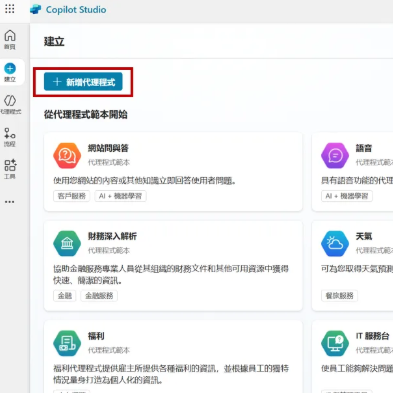
Task: Click the 網站問與答 template icon
Action: [67, 155]
